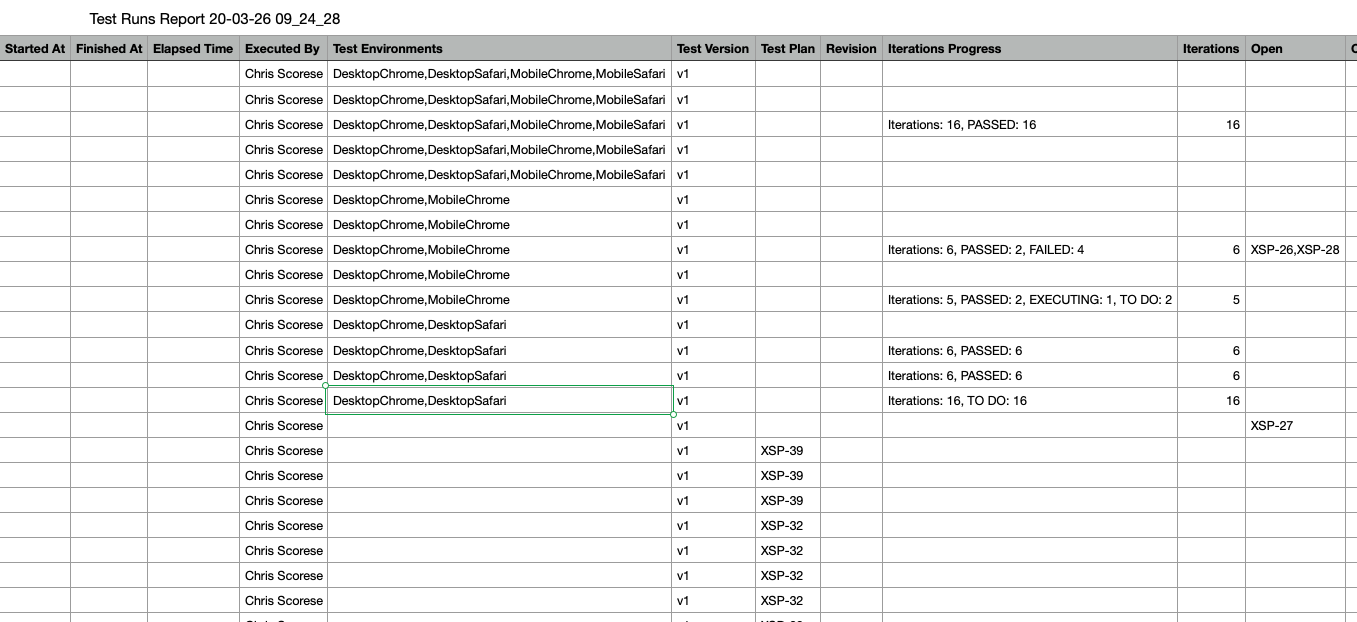
Task: Click the Elapsed Time column header
Action: [193, 48]
